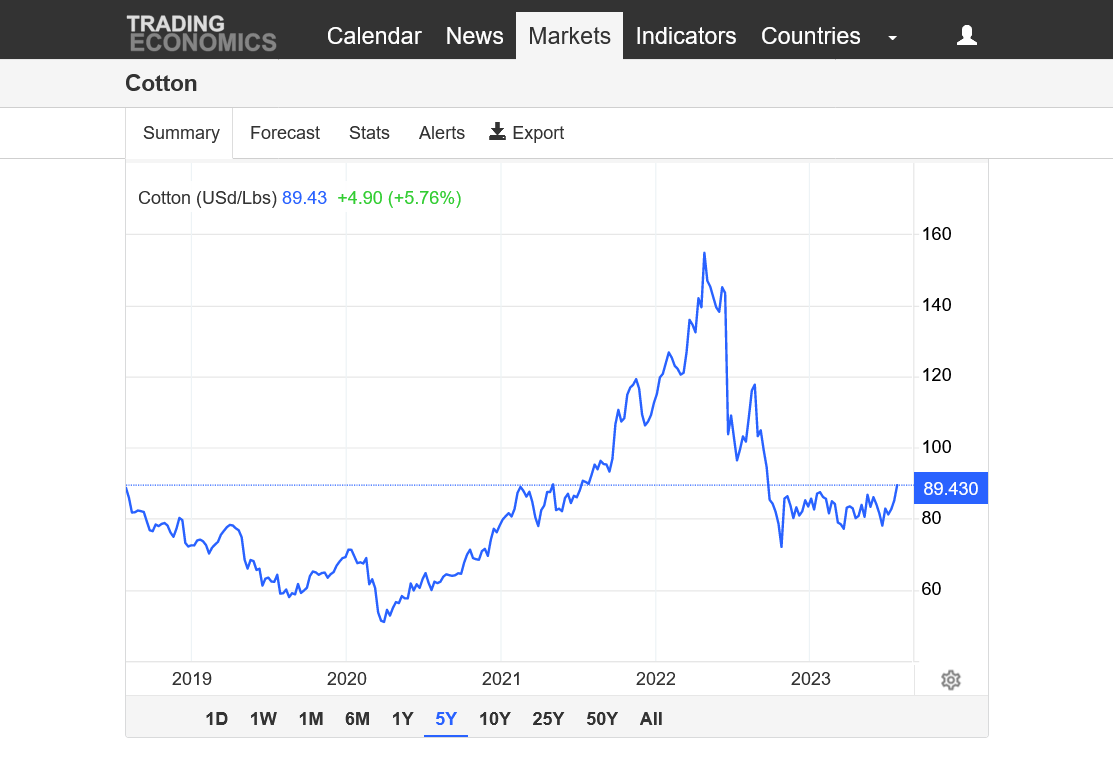Select the 5Y time range
This screenshot has width=1113, height=760.
[446, 719]
